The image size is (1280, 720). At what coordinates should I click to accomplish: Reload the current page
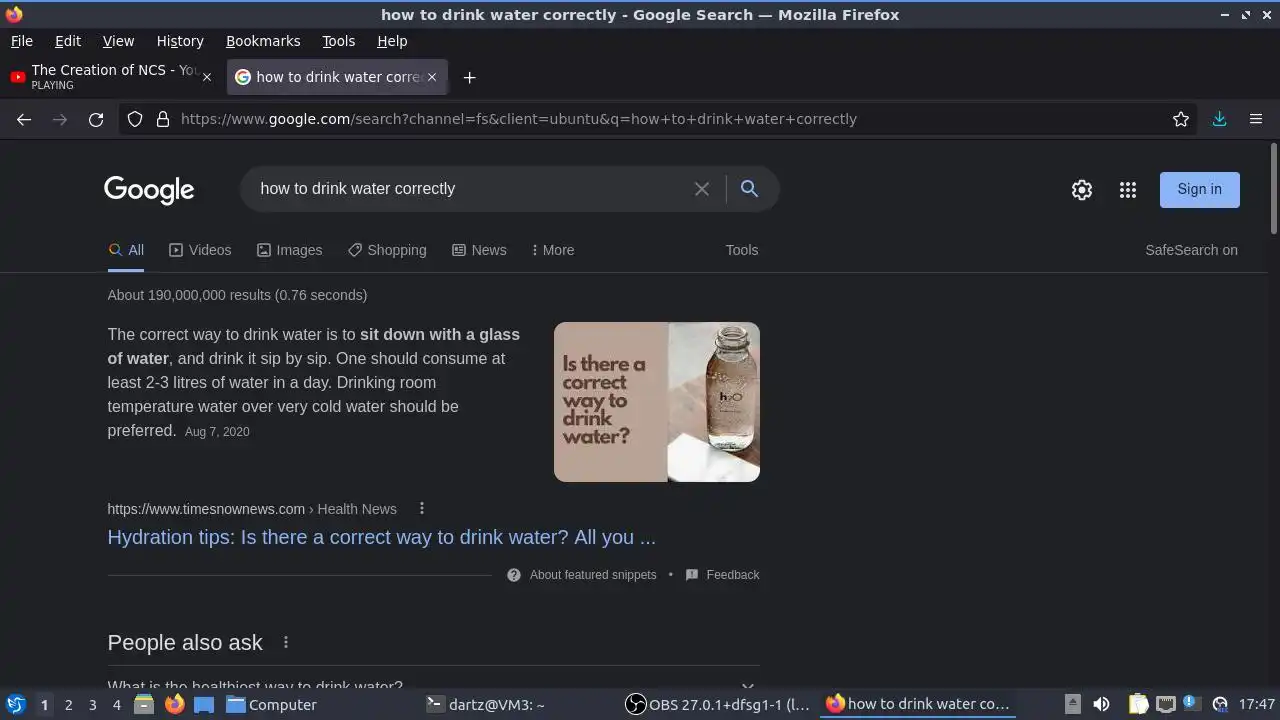[96, 119]
